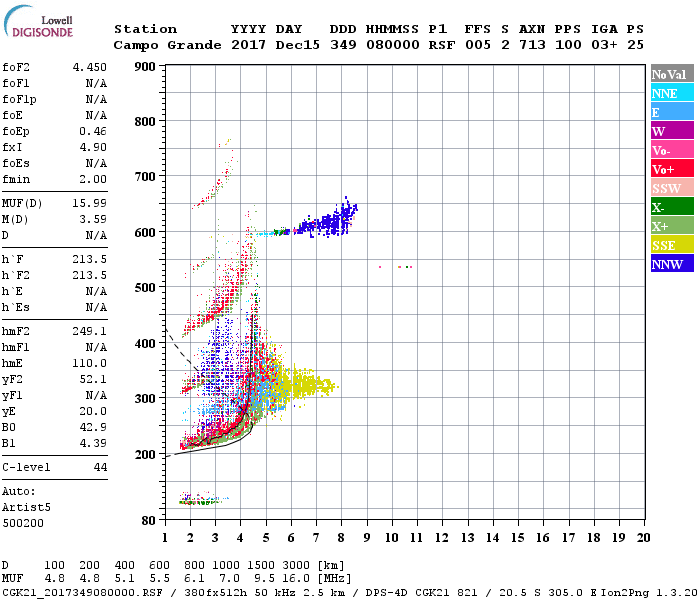
Task: Click the MUF(D) value 15.99
Action: (x=90, y=204)
